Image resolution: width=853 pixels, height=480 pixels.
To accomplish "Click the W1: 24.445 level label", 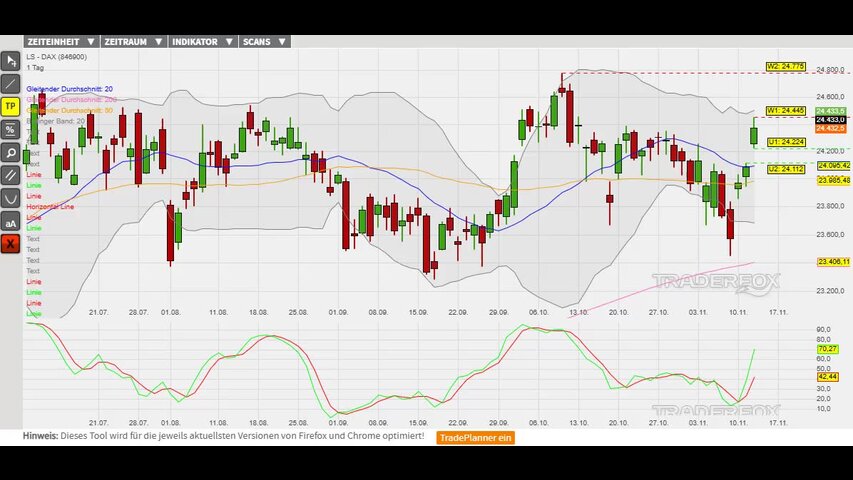I will coord(786,110).
